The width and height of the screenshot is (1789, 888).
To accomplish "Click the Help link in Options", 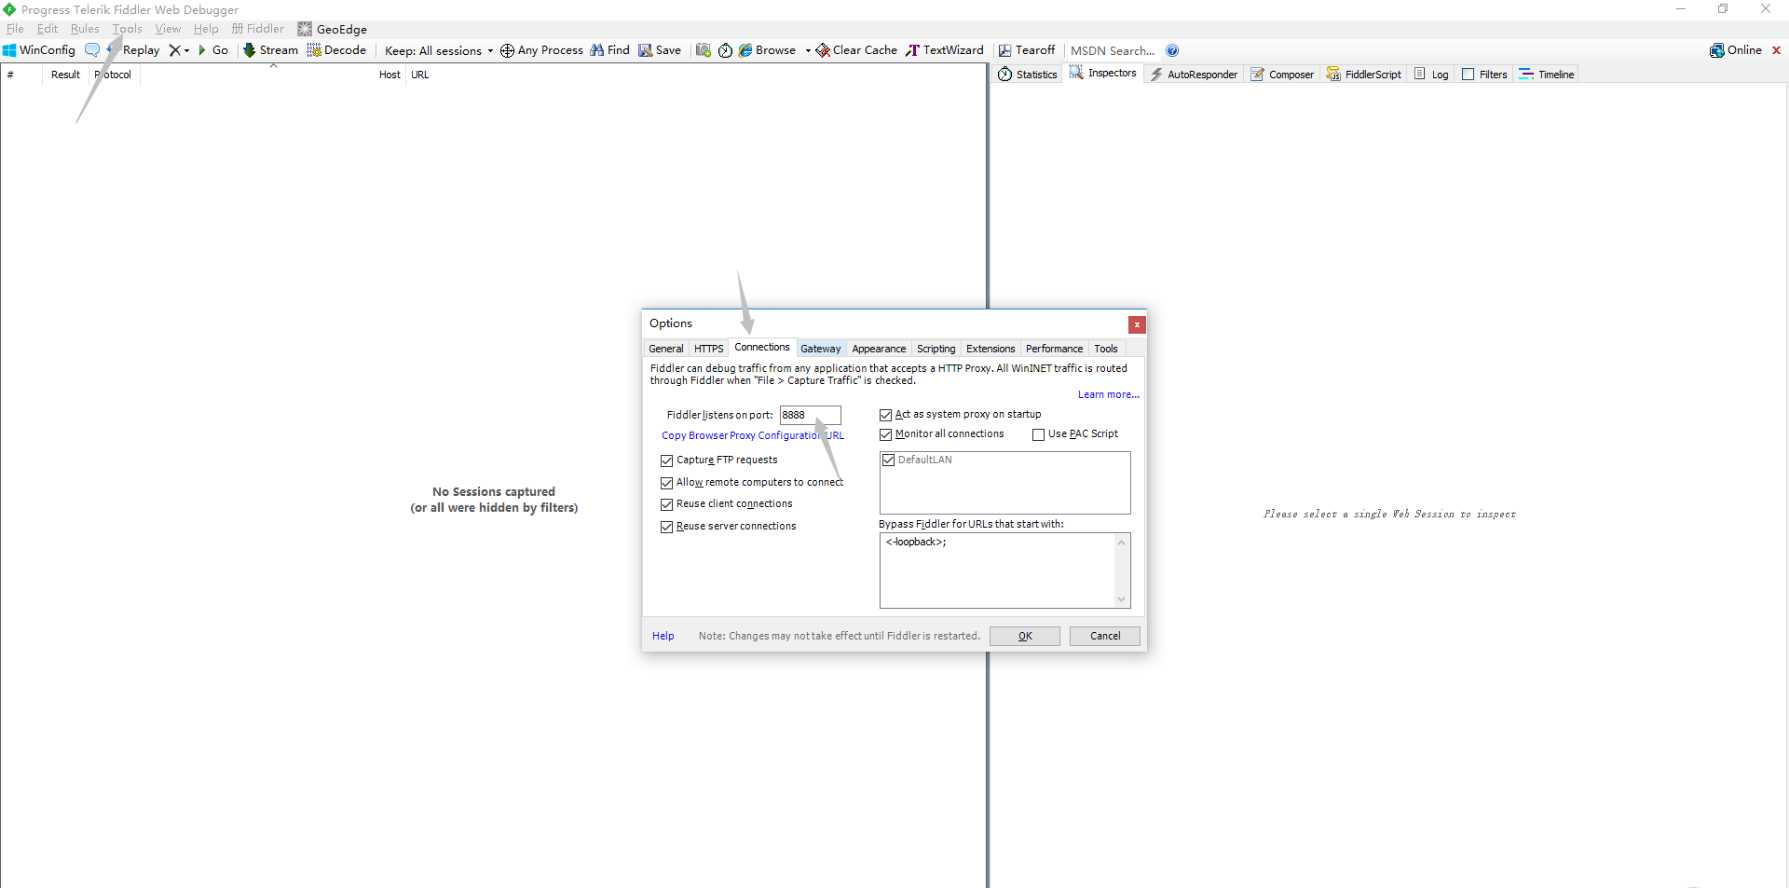I will (663, 636).
